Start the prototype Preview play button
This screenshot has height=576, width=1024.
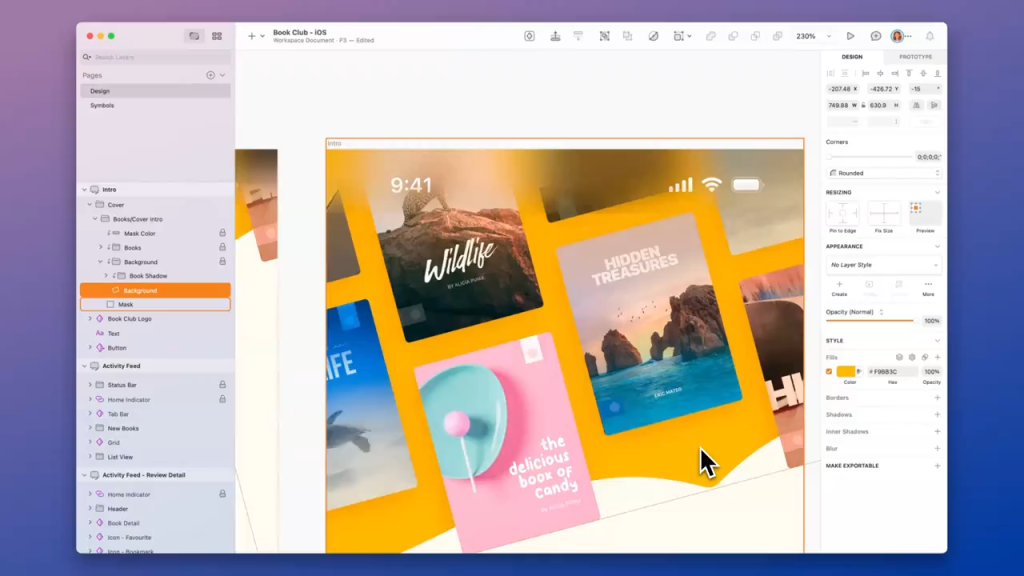[x=850, y=36]
